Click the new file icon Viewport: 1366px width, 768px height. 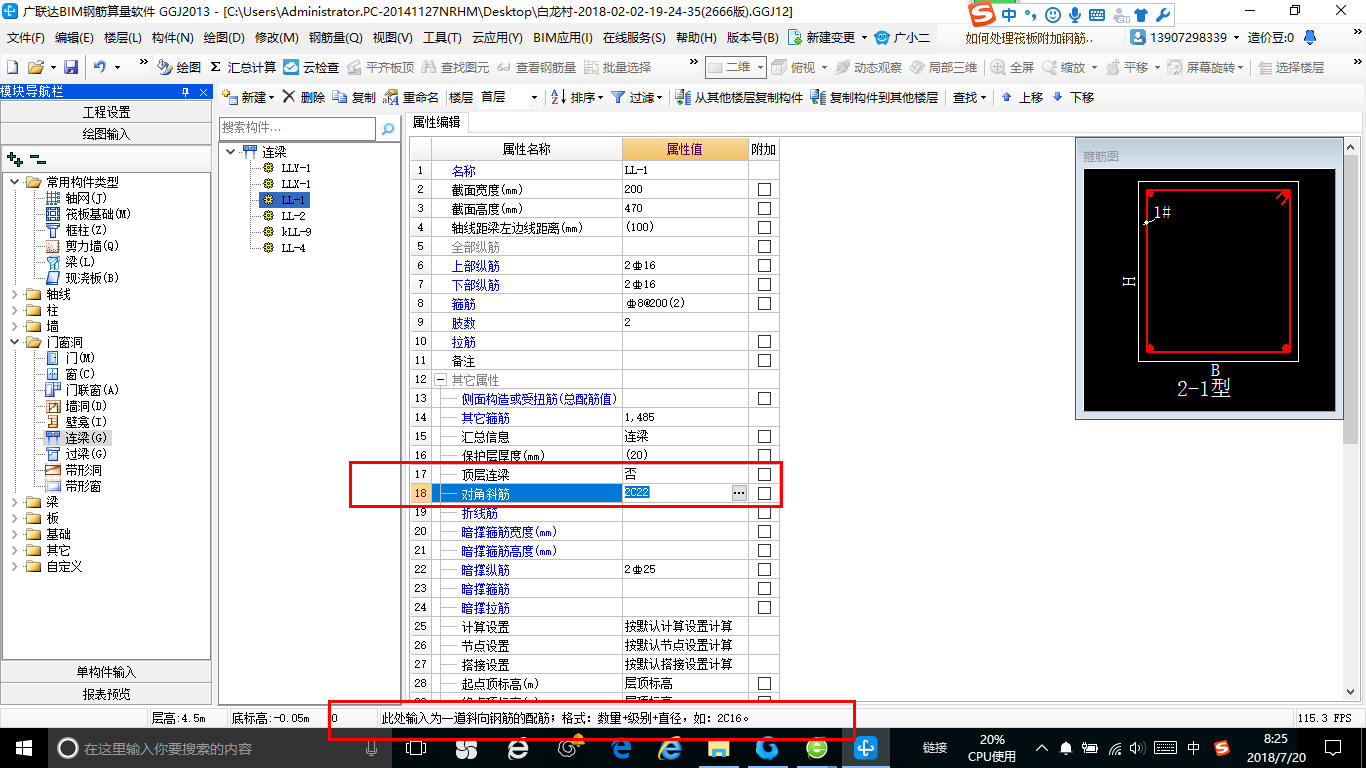point(12,67)
